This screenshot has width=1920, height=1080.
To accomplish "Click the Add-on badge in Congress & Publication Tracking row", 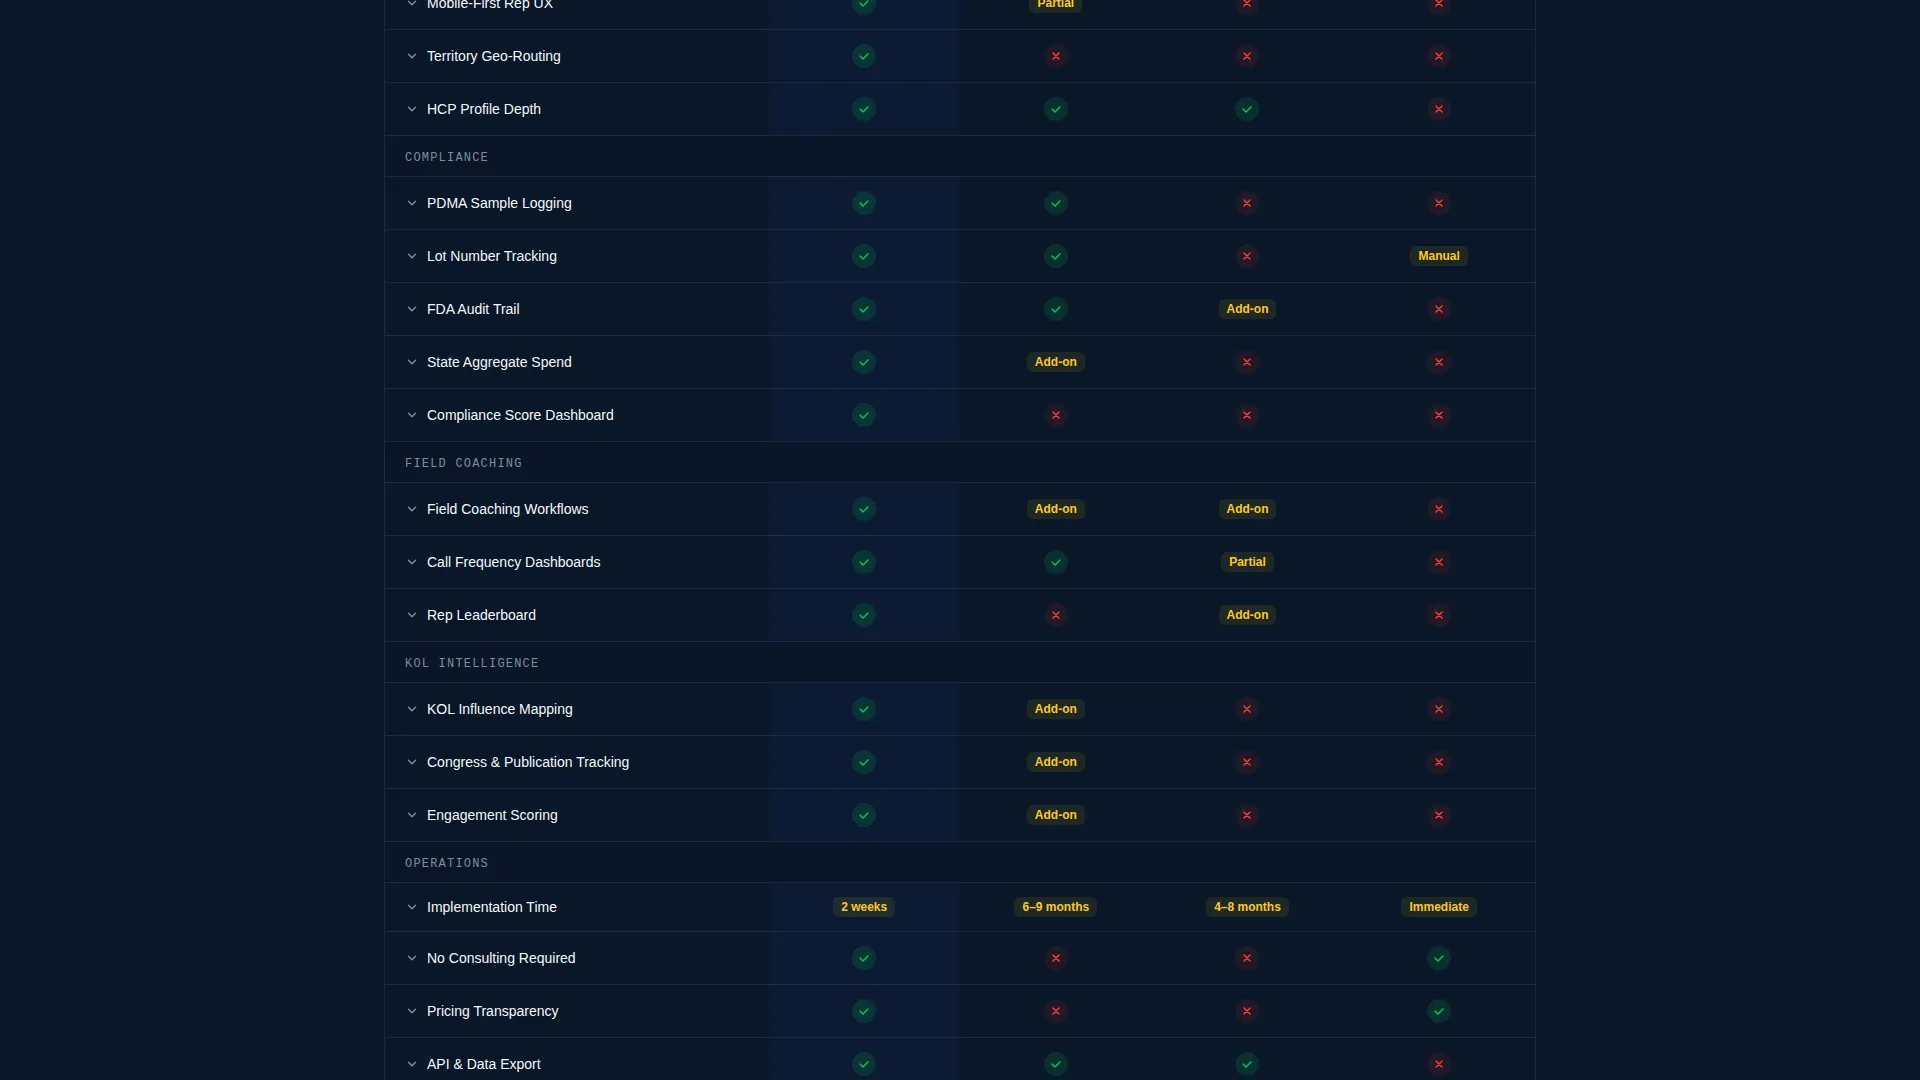I will 1056,762.
